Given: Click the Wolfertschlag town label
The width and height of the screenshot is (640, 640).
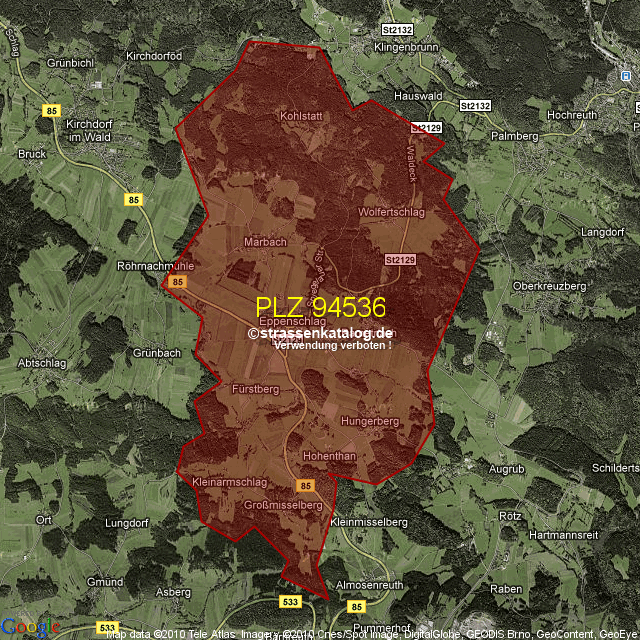Looking at the screenshot, I should tap(391, 213).
